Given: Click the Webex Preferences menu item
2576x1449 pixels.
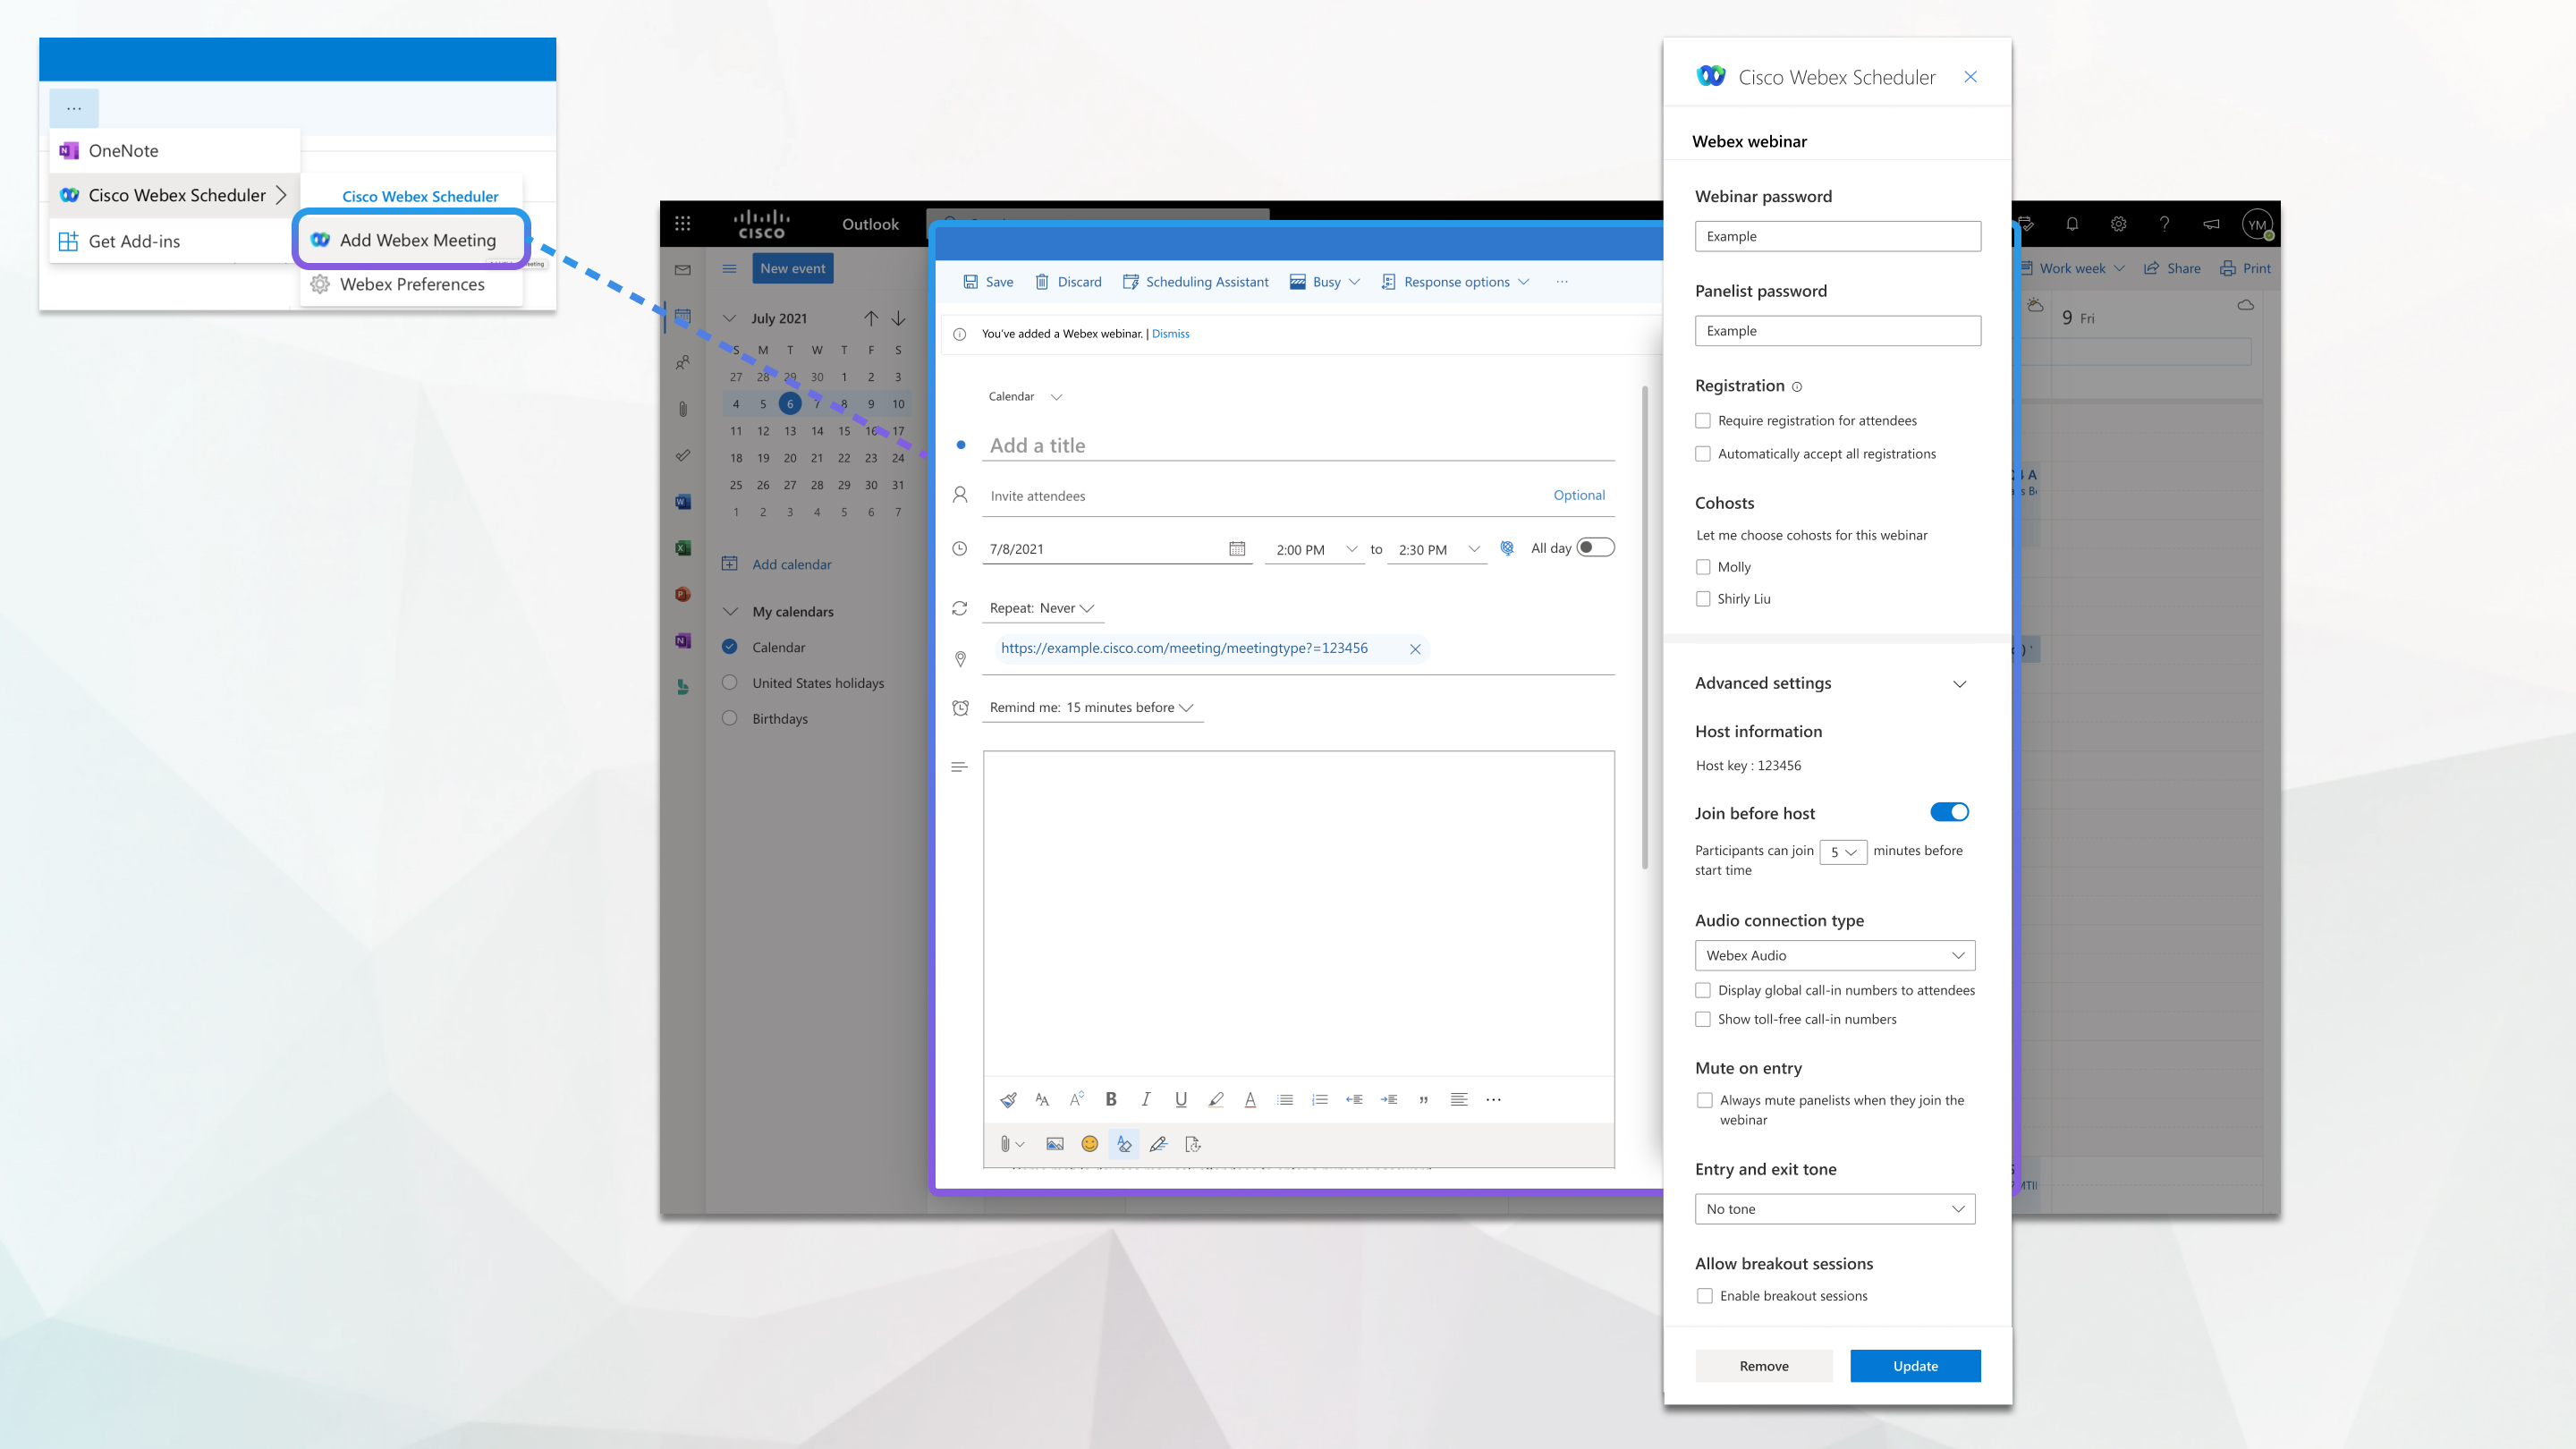Looking at the screenshot, I should coord(412,283).
